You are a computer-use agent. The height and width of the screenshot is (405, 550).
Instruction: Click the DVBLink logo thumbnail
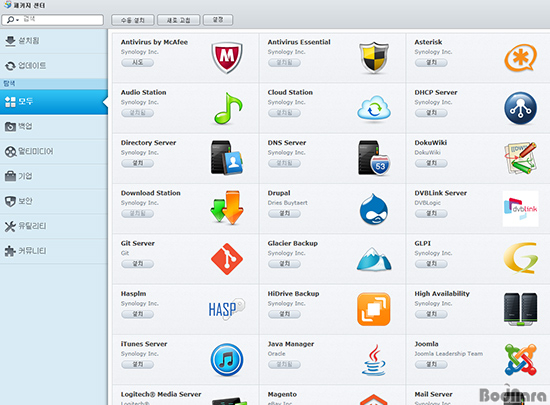coord(521,209)
